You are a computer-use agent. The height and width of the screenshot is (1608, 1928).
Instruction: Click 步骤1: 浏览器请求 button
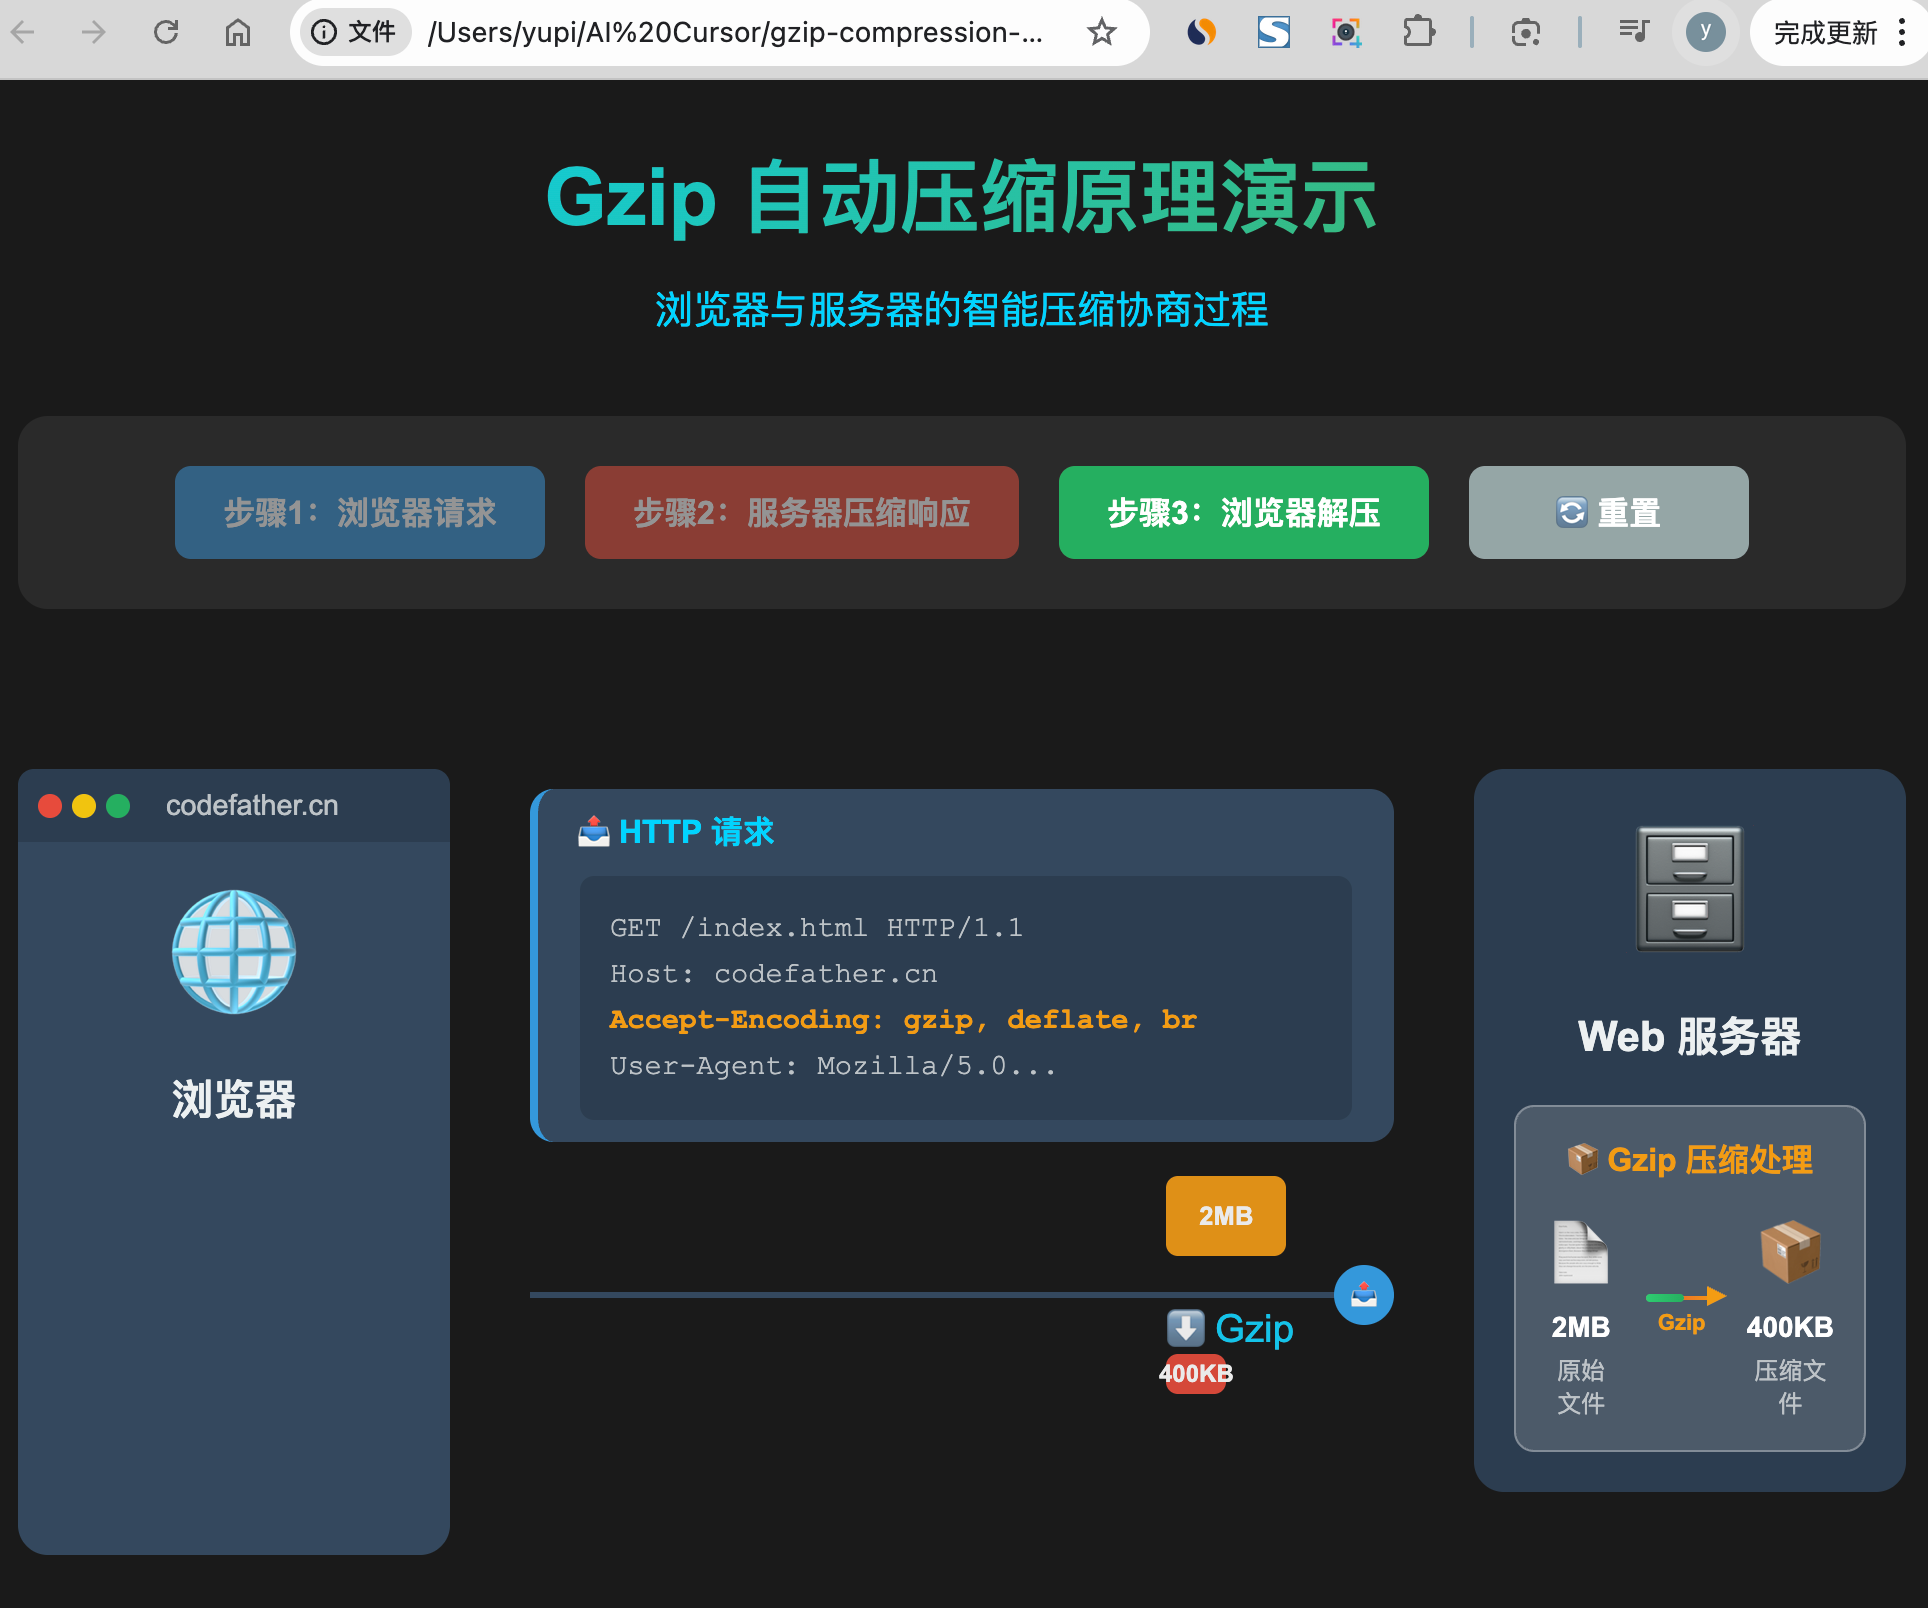360,512
